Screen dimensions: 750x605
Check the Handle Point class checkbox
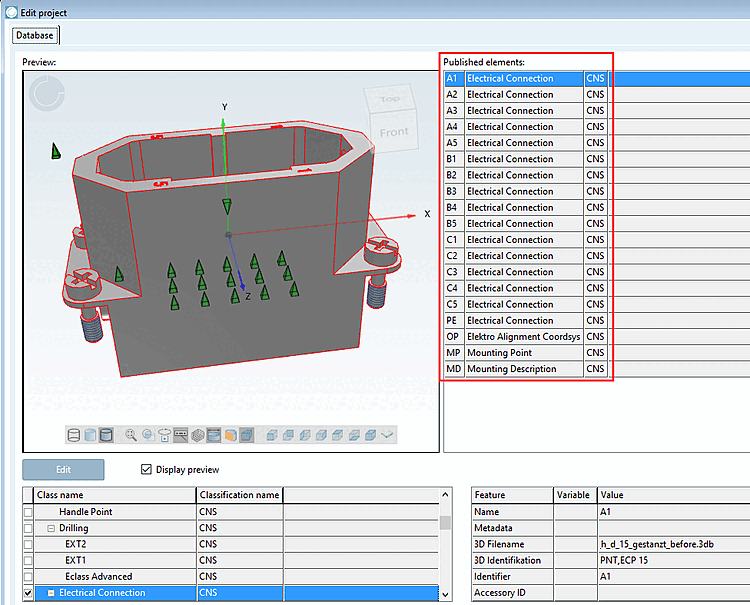[x=28, y=512]
